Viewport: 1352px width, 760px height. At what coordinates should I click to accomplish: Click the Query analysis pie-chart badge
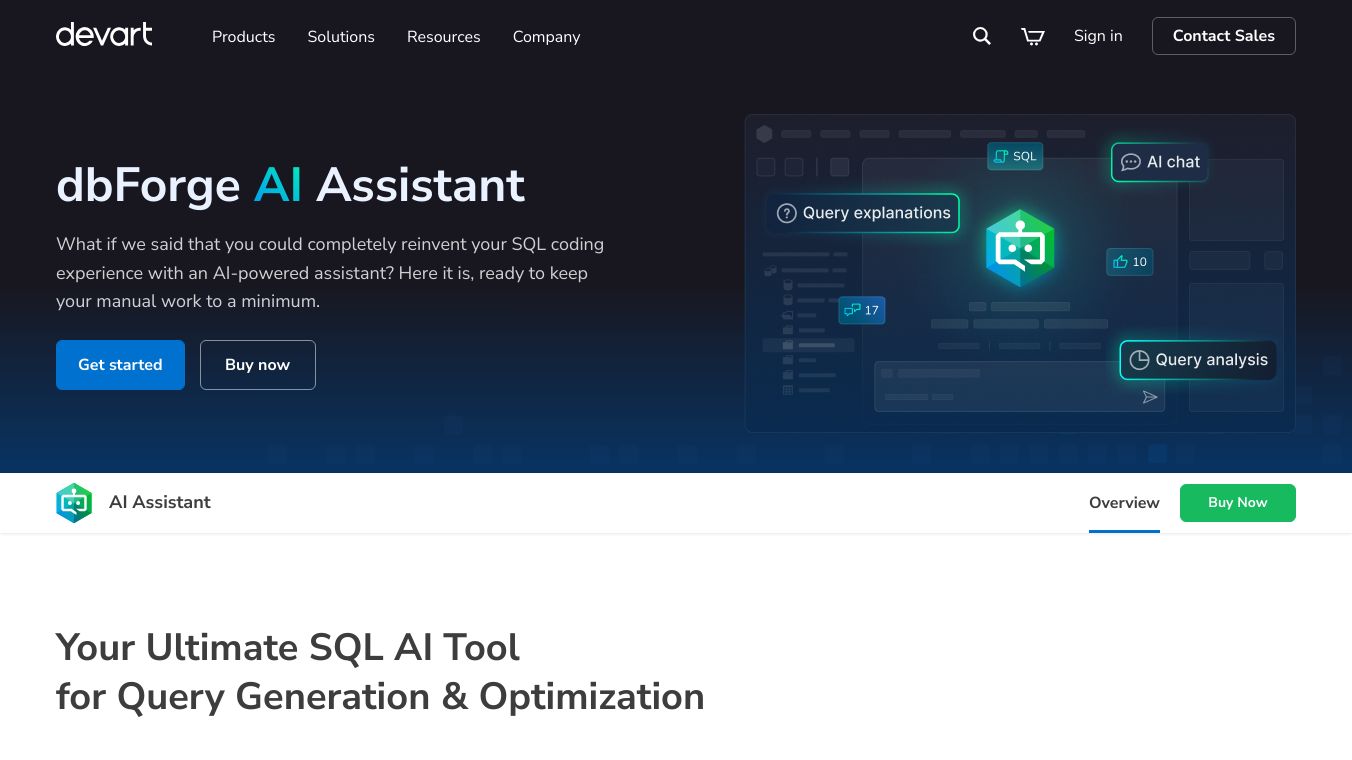tap(1197, 360)
